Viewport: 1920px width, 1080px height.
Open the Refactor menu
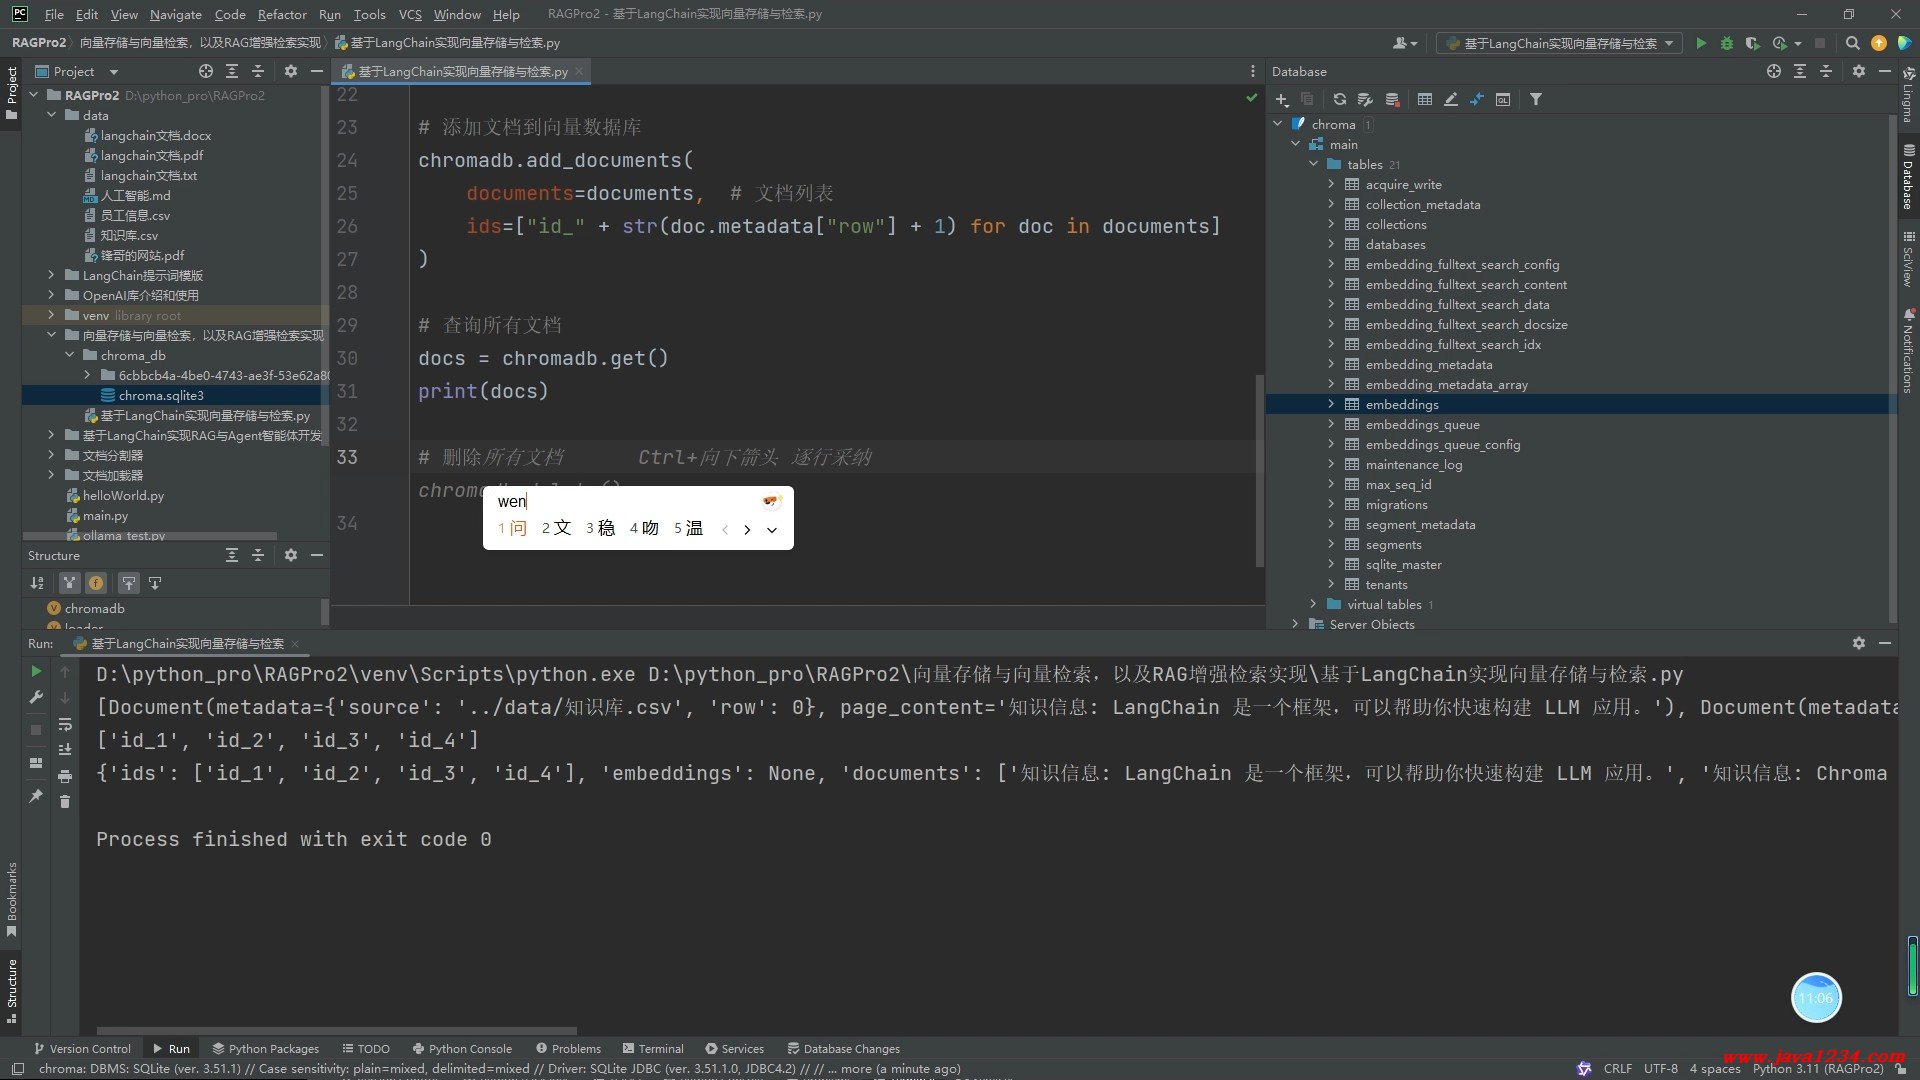click(281, 14)
